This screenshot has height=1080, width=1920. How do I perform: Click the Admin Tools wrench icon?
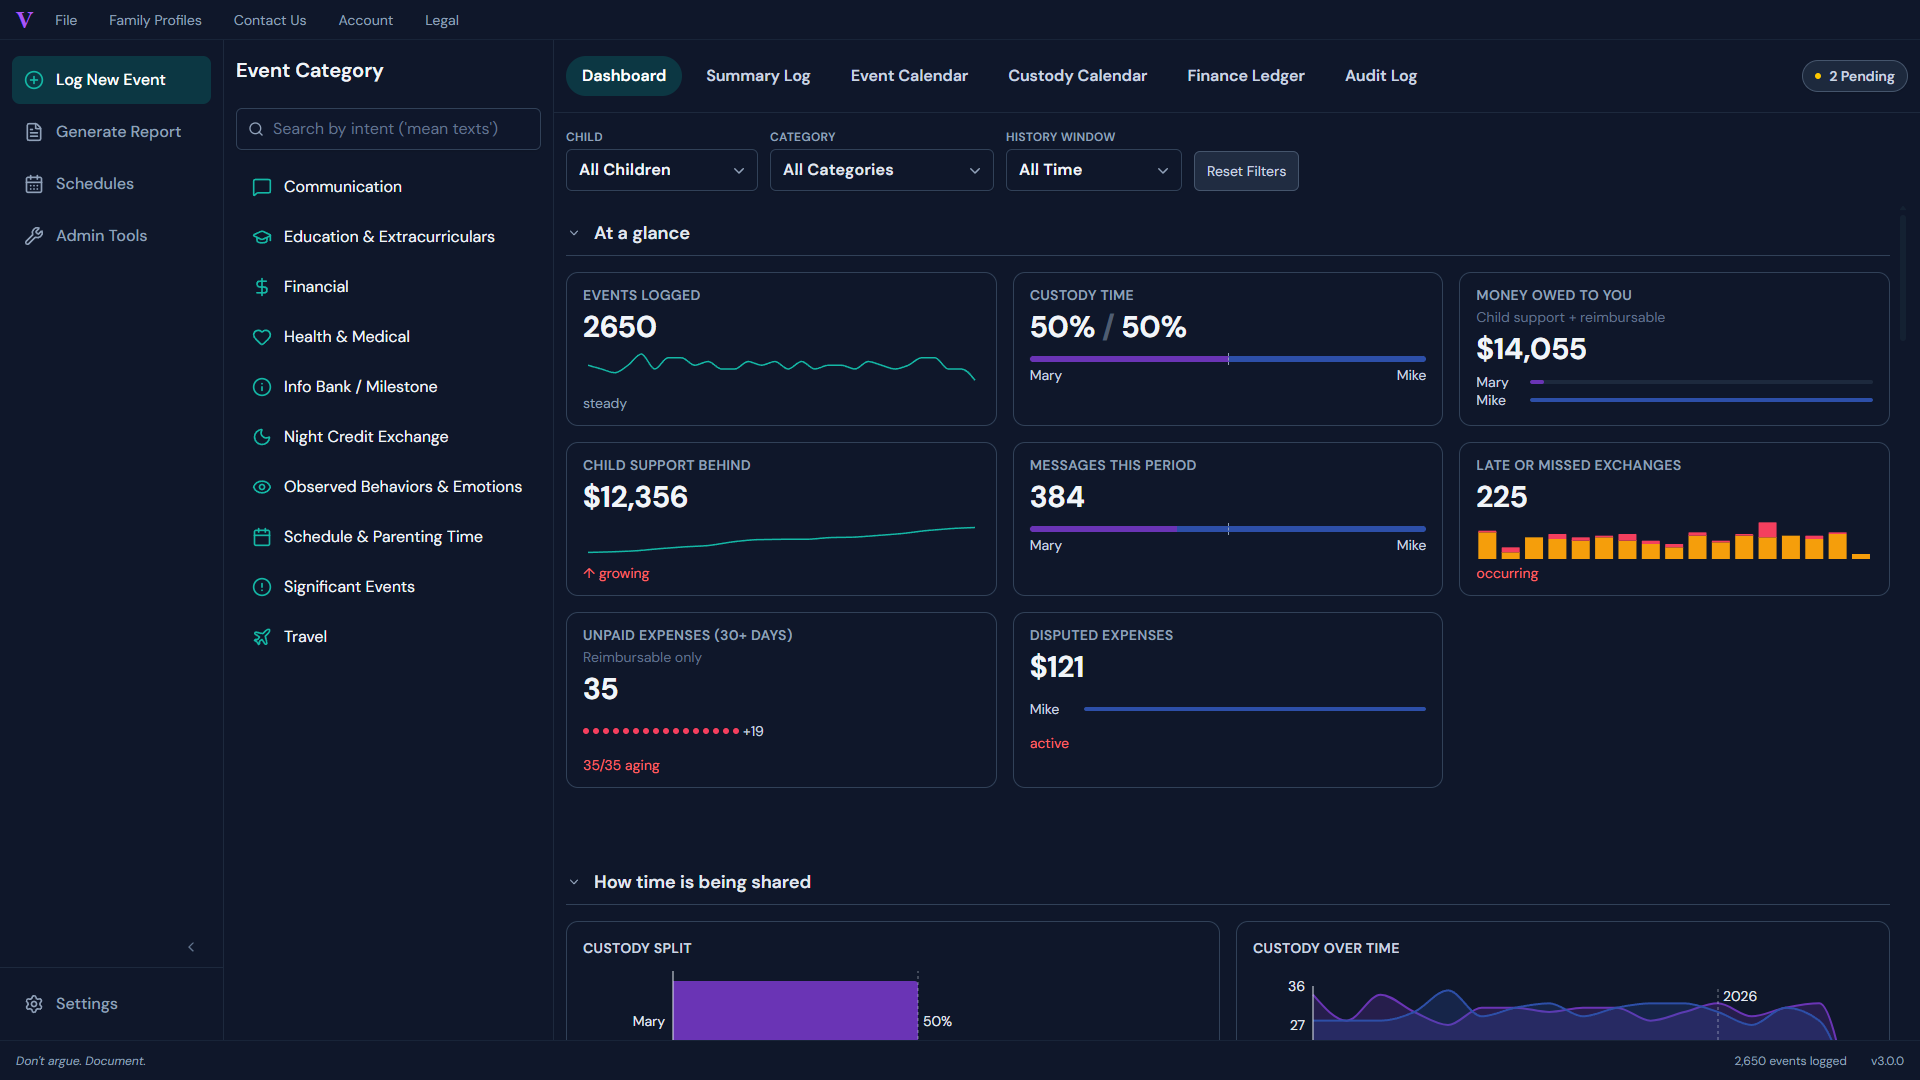(34, 236)
